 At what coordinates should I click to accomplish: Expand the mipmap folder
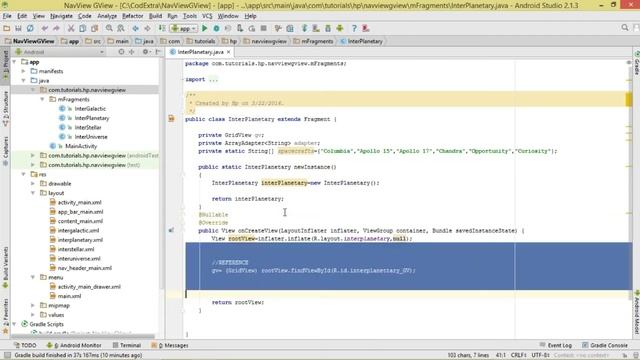(33, 305)
